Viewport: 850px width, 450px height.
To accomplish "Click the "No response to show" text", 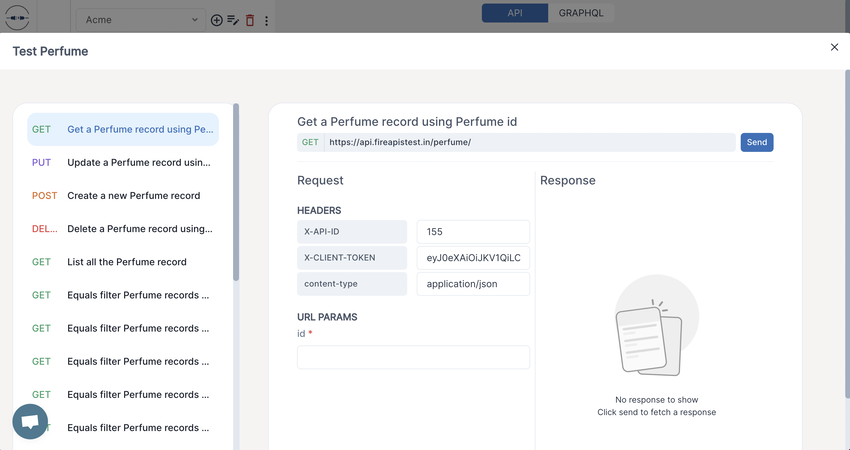I will [x=656, y=400].
